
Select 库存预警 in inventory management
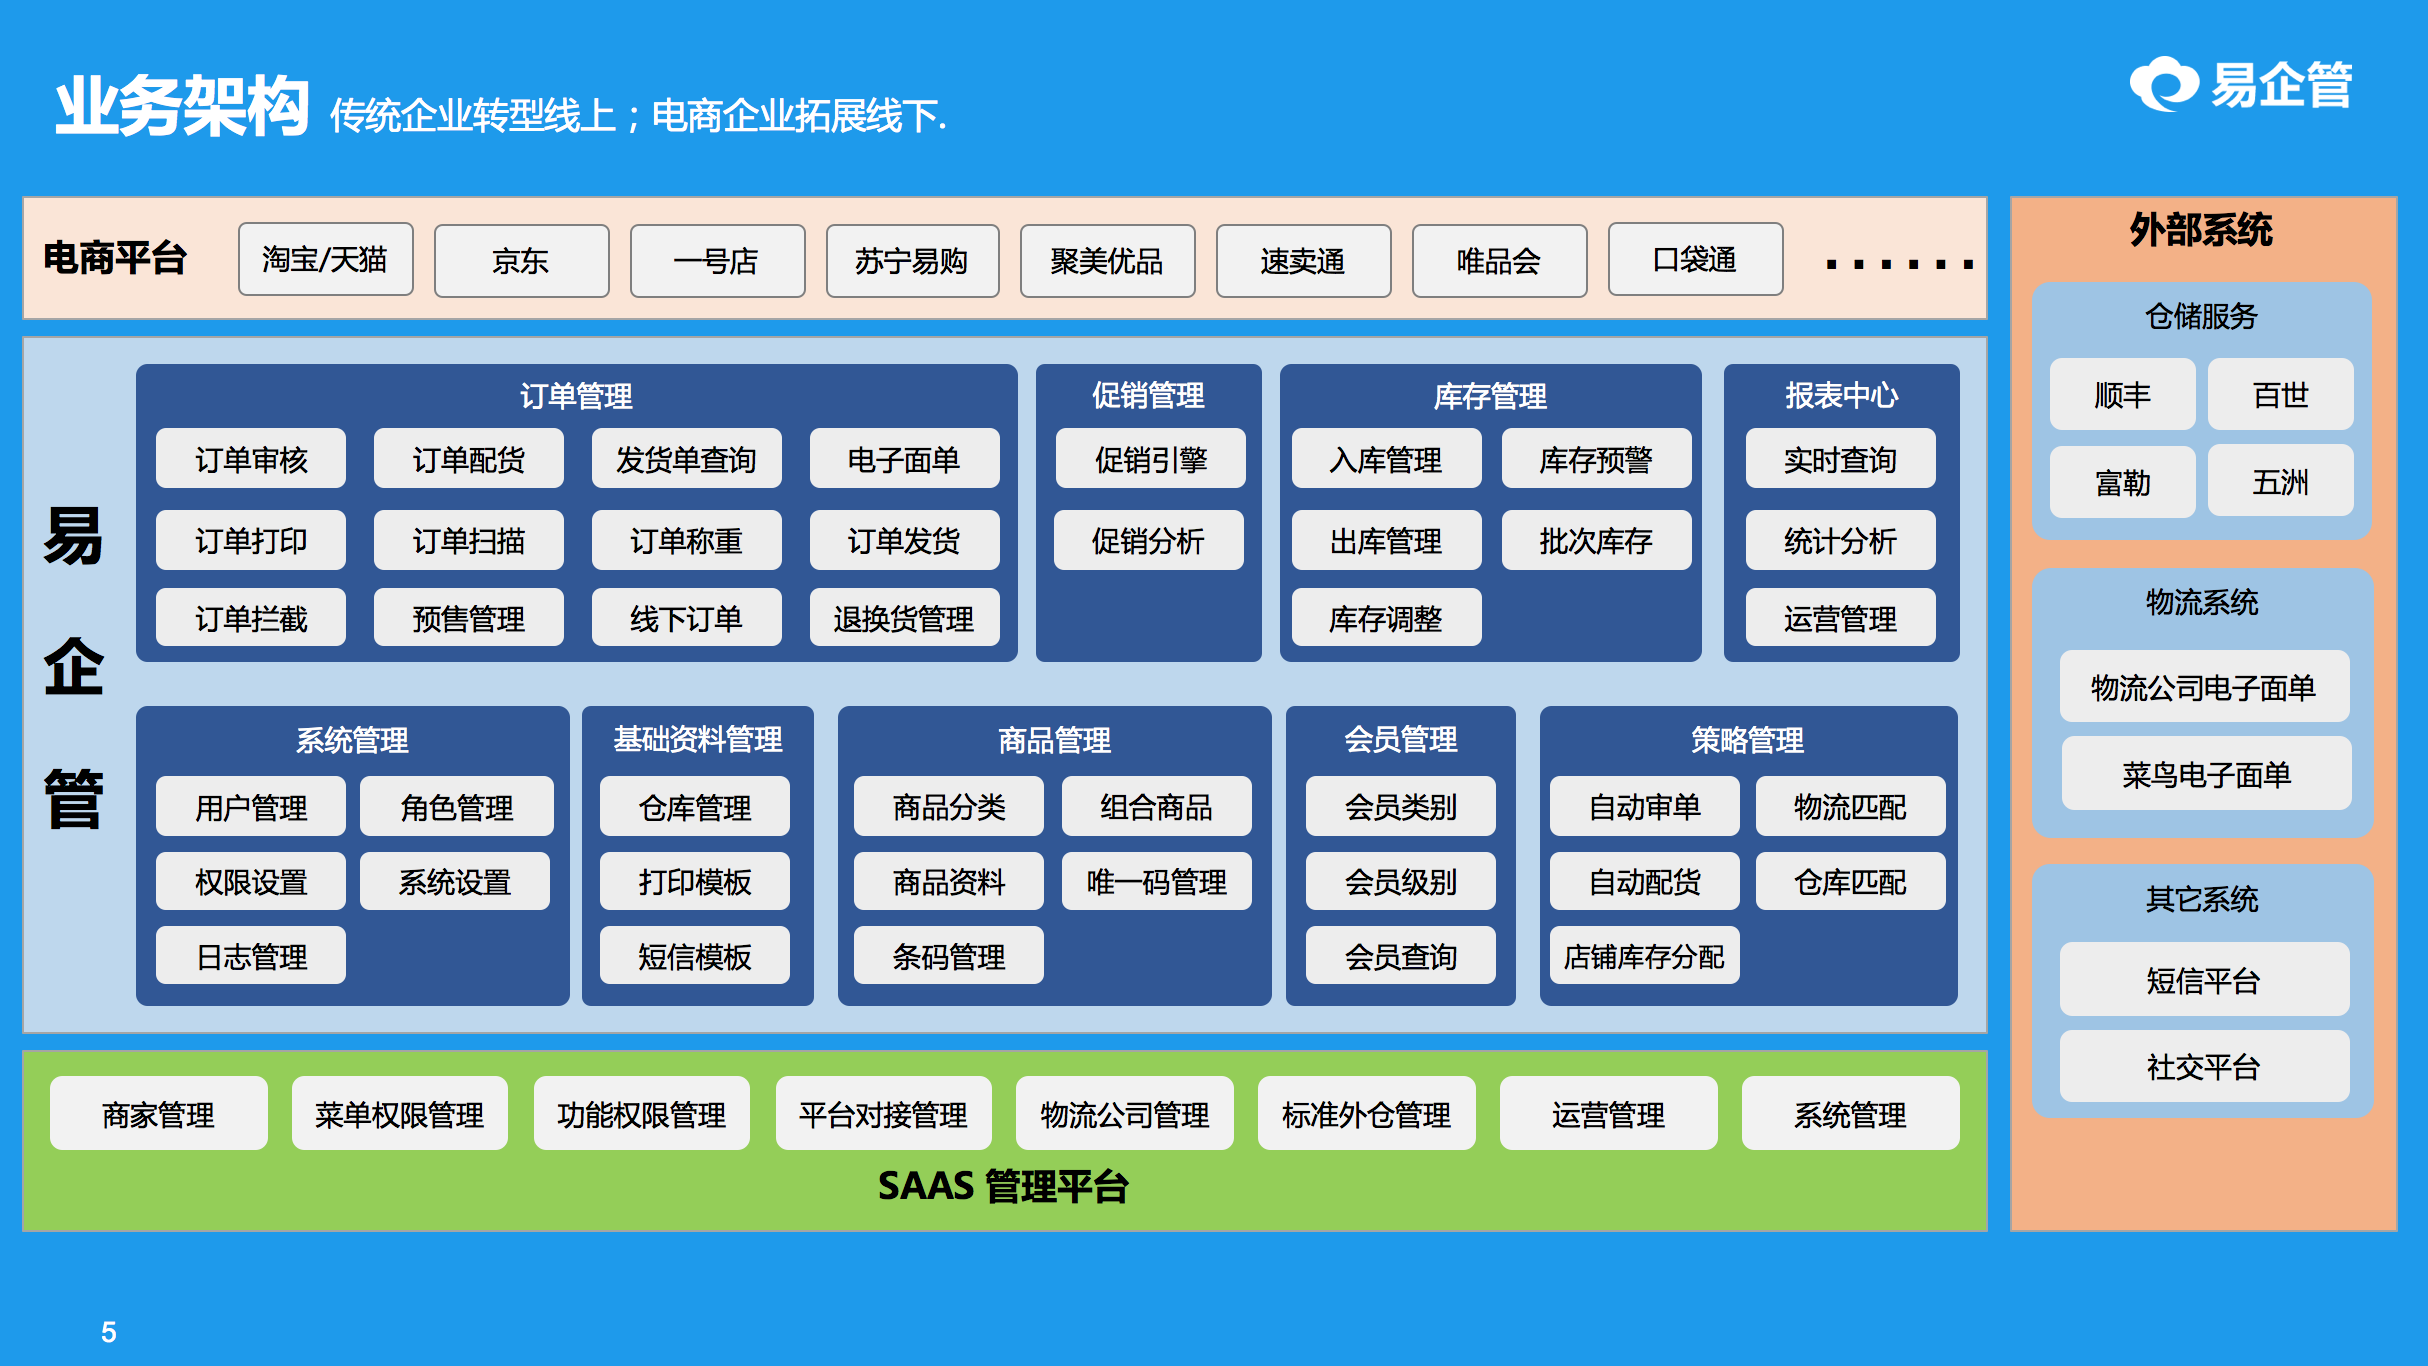coord(1596,459)
